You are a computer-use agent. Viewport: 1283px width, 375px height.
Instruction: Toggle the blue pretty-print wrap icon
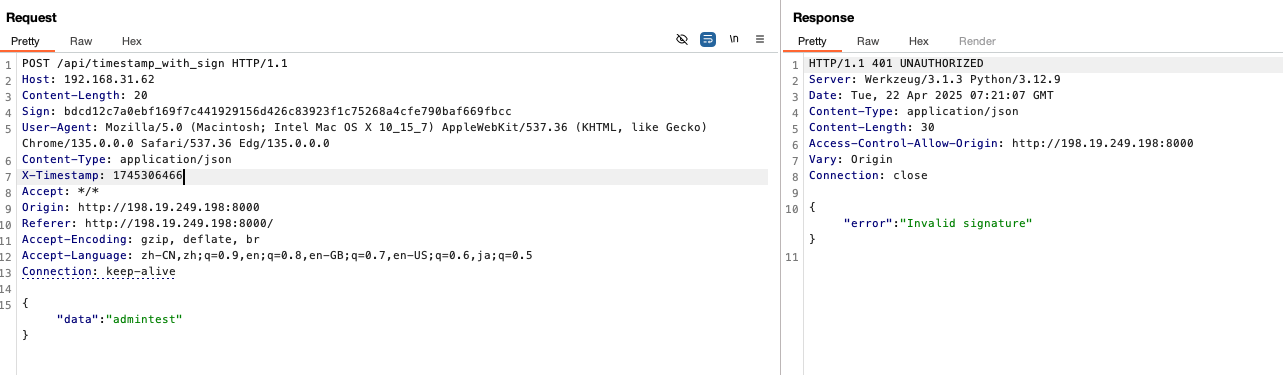point(708,39)
